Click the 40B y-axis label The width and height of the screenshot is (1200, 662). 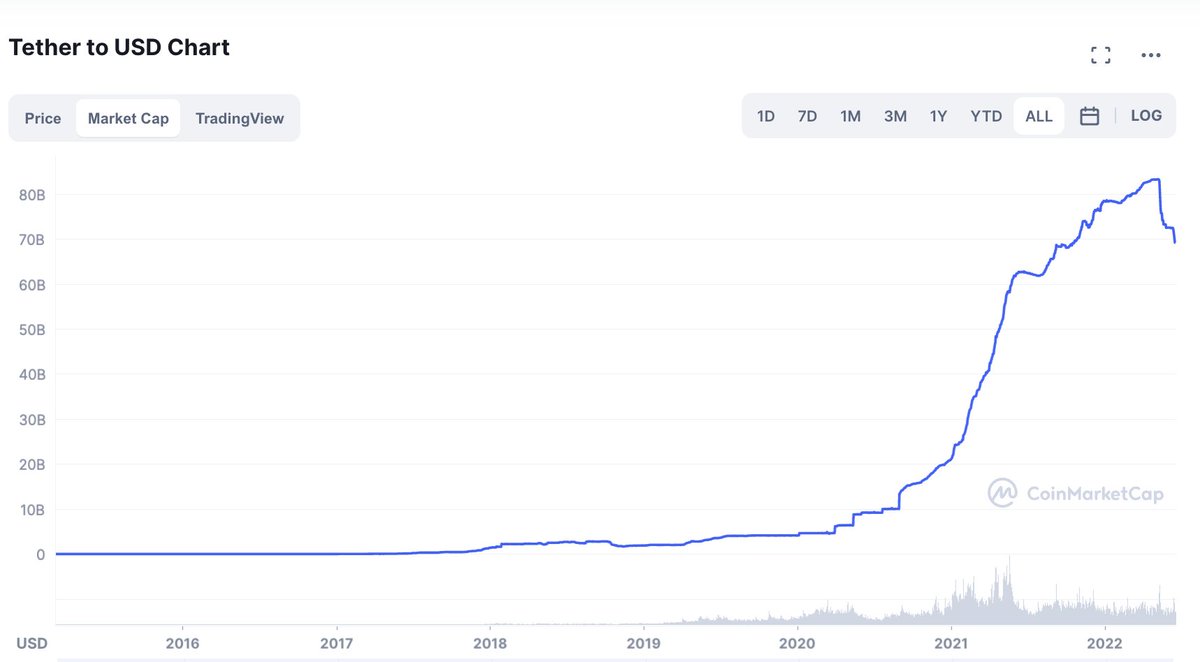33,375
